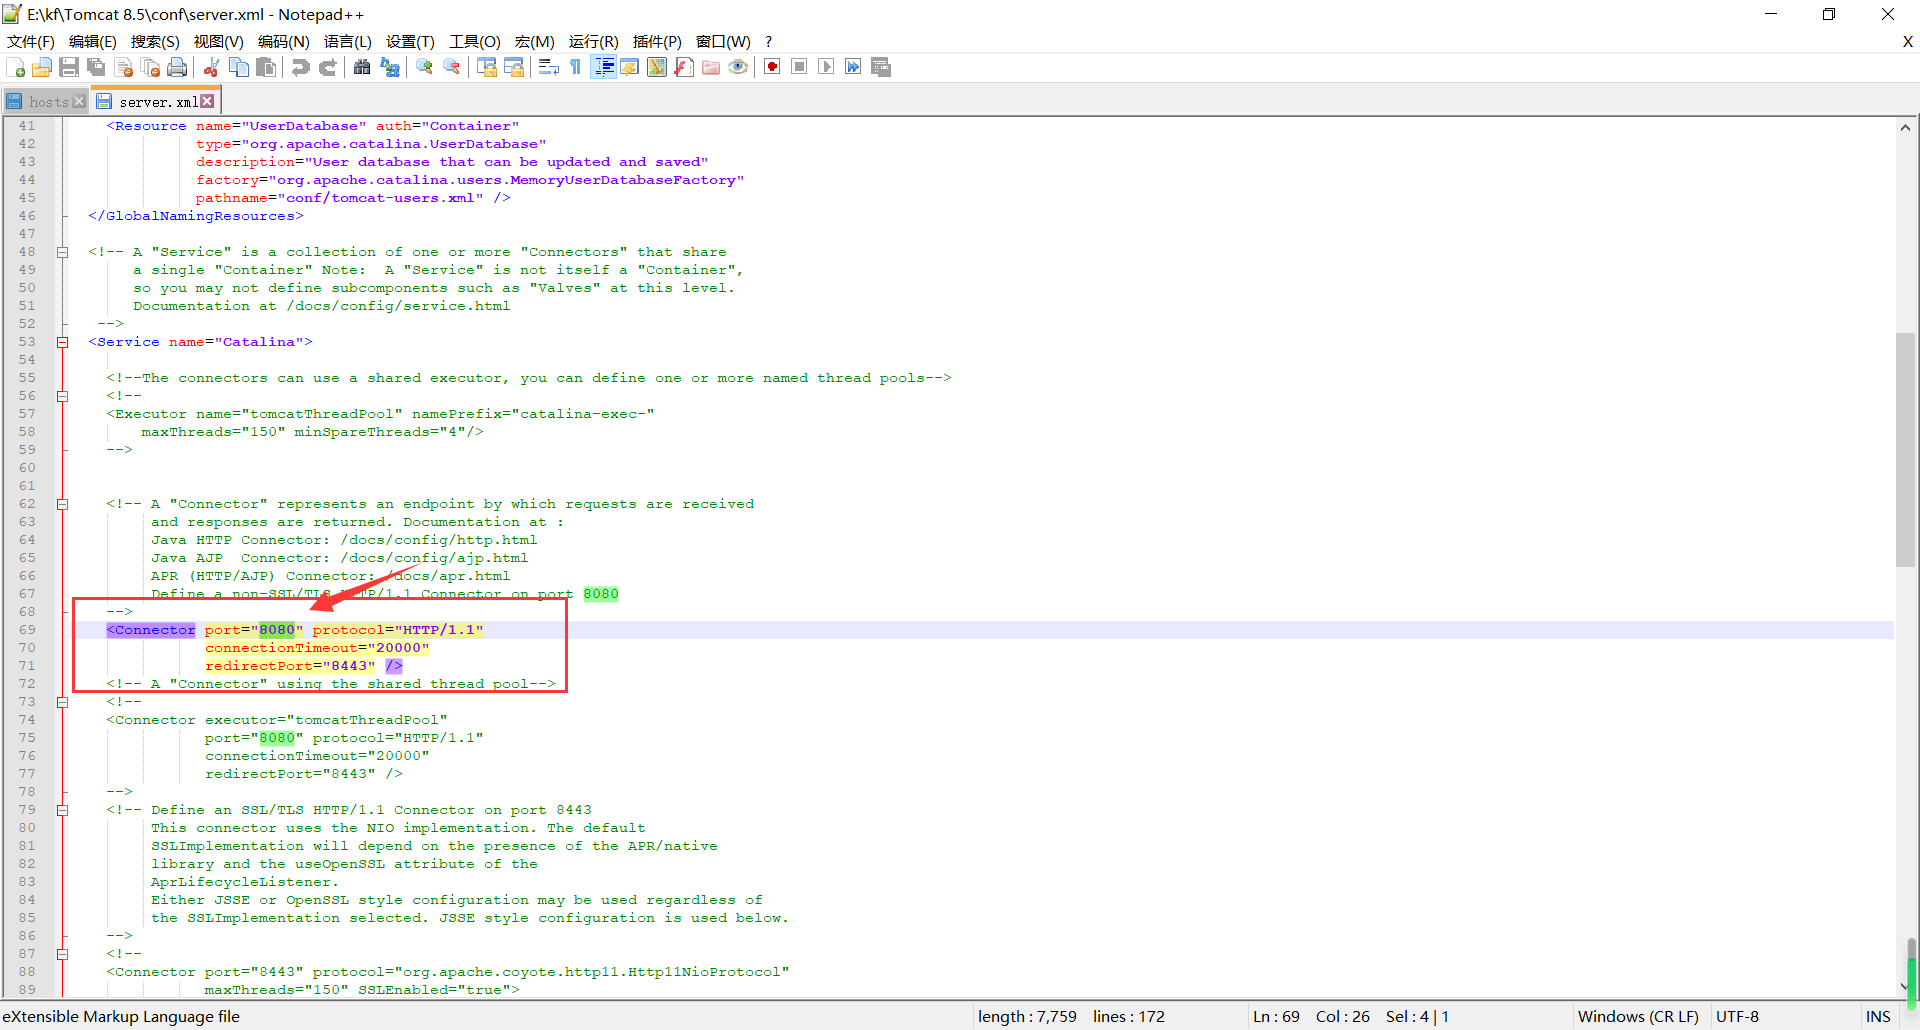Stop macro recording toolbar icon
1920x1030 pixels.
[799, 67]
